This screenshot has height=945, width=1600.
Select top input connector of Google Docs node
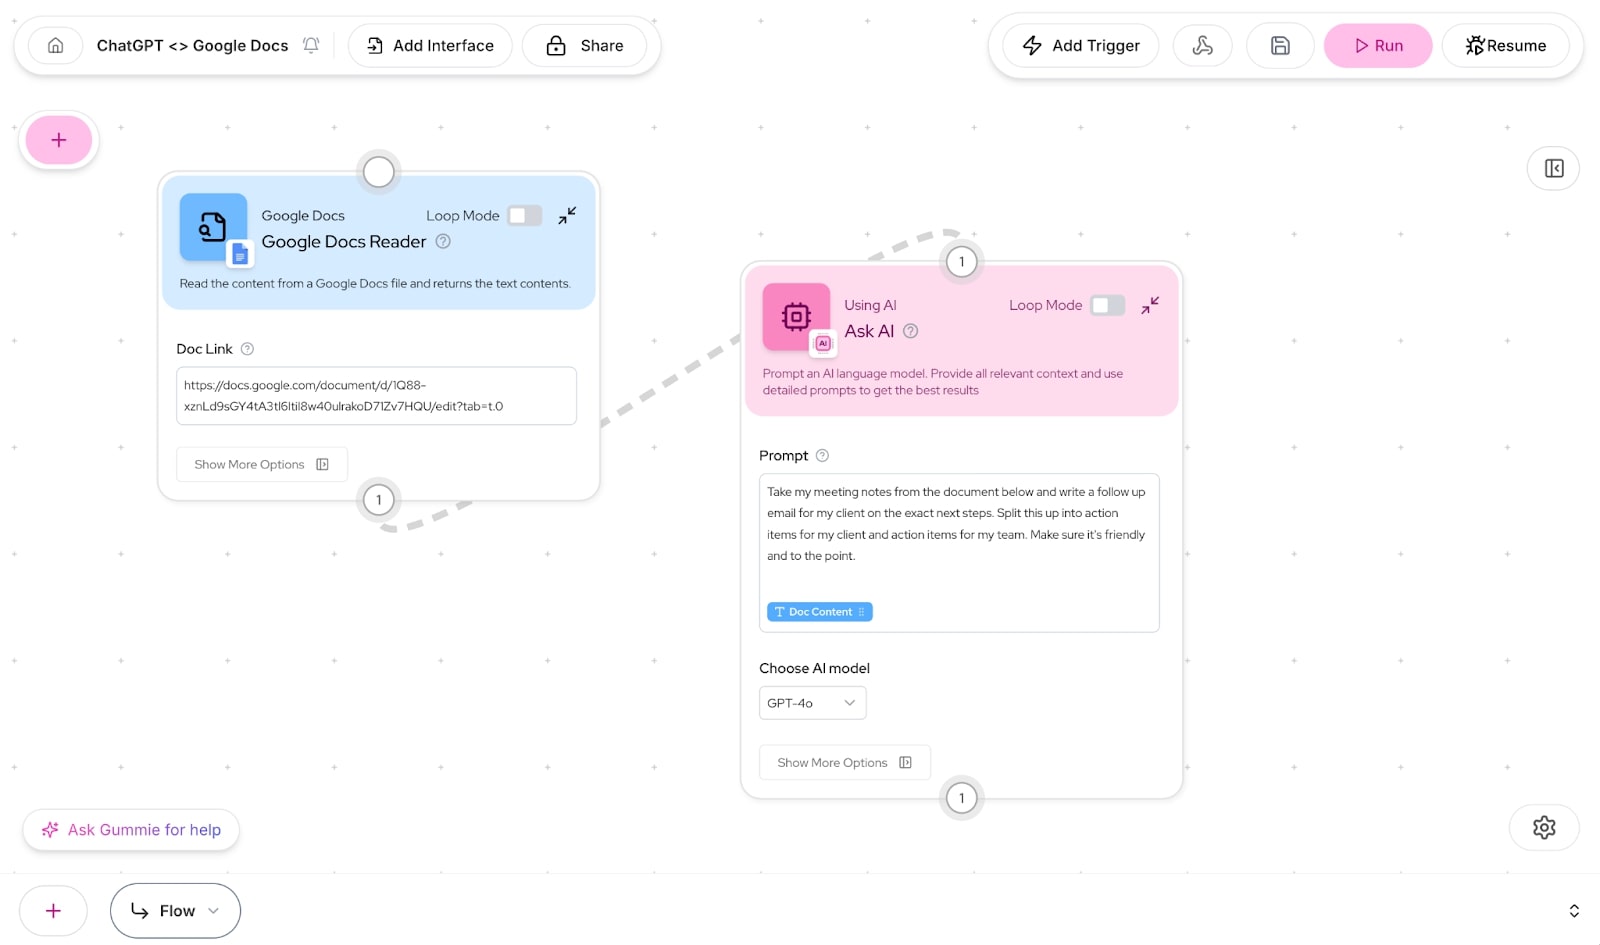tap(378, 172)
